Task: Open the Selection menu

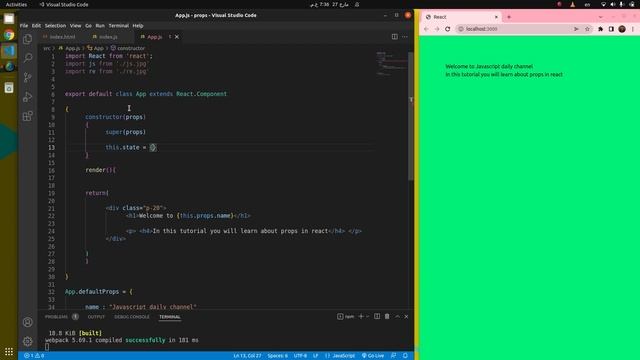Action: coord(55,25)
